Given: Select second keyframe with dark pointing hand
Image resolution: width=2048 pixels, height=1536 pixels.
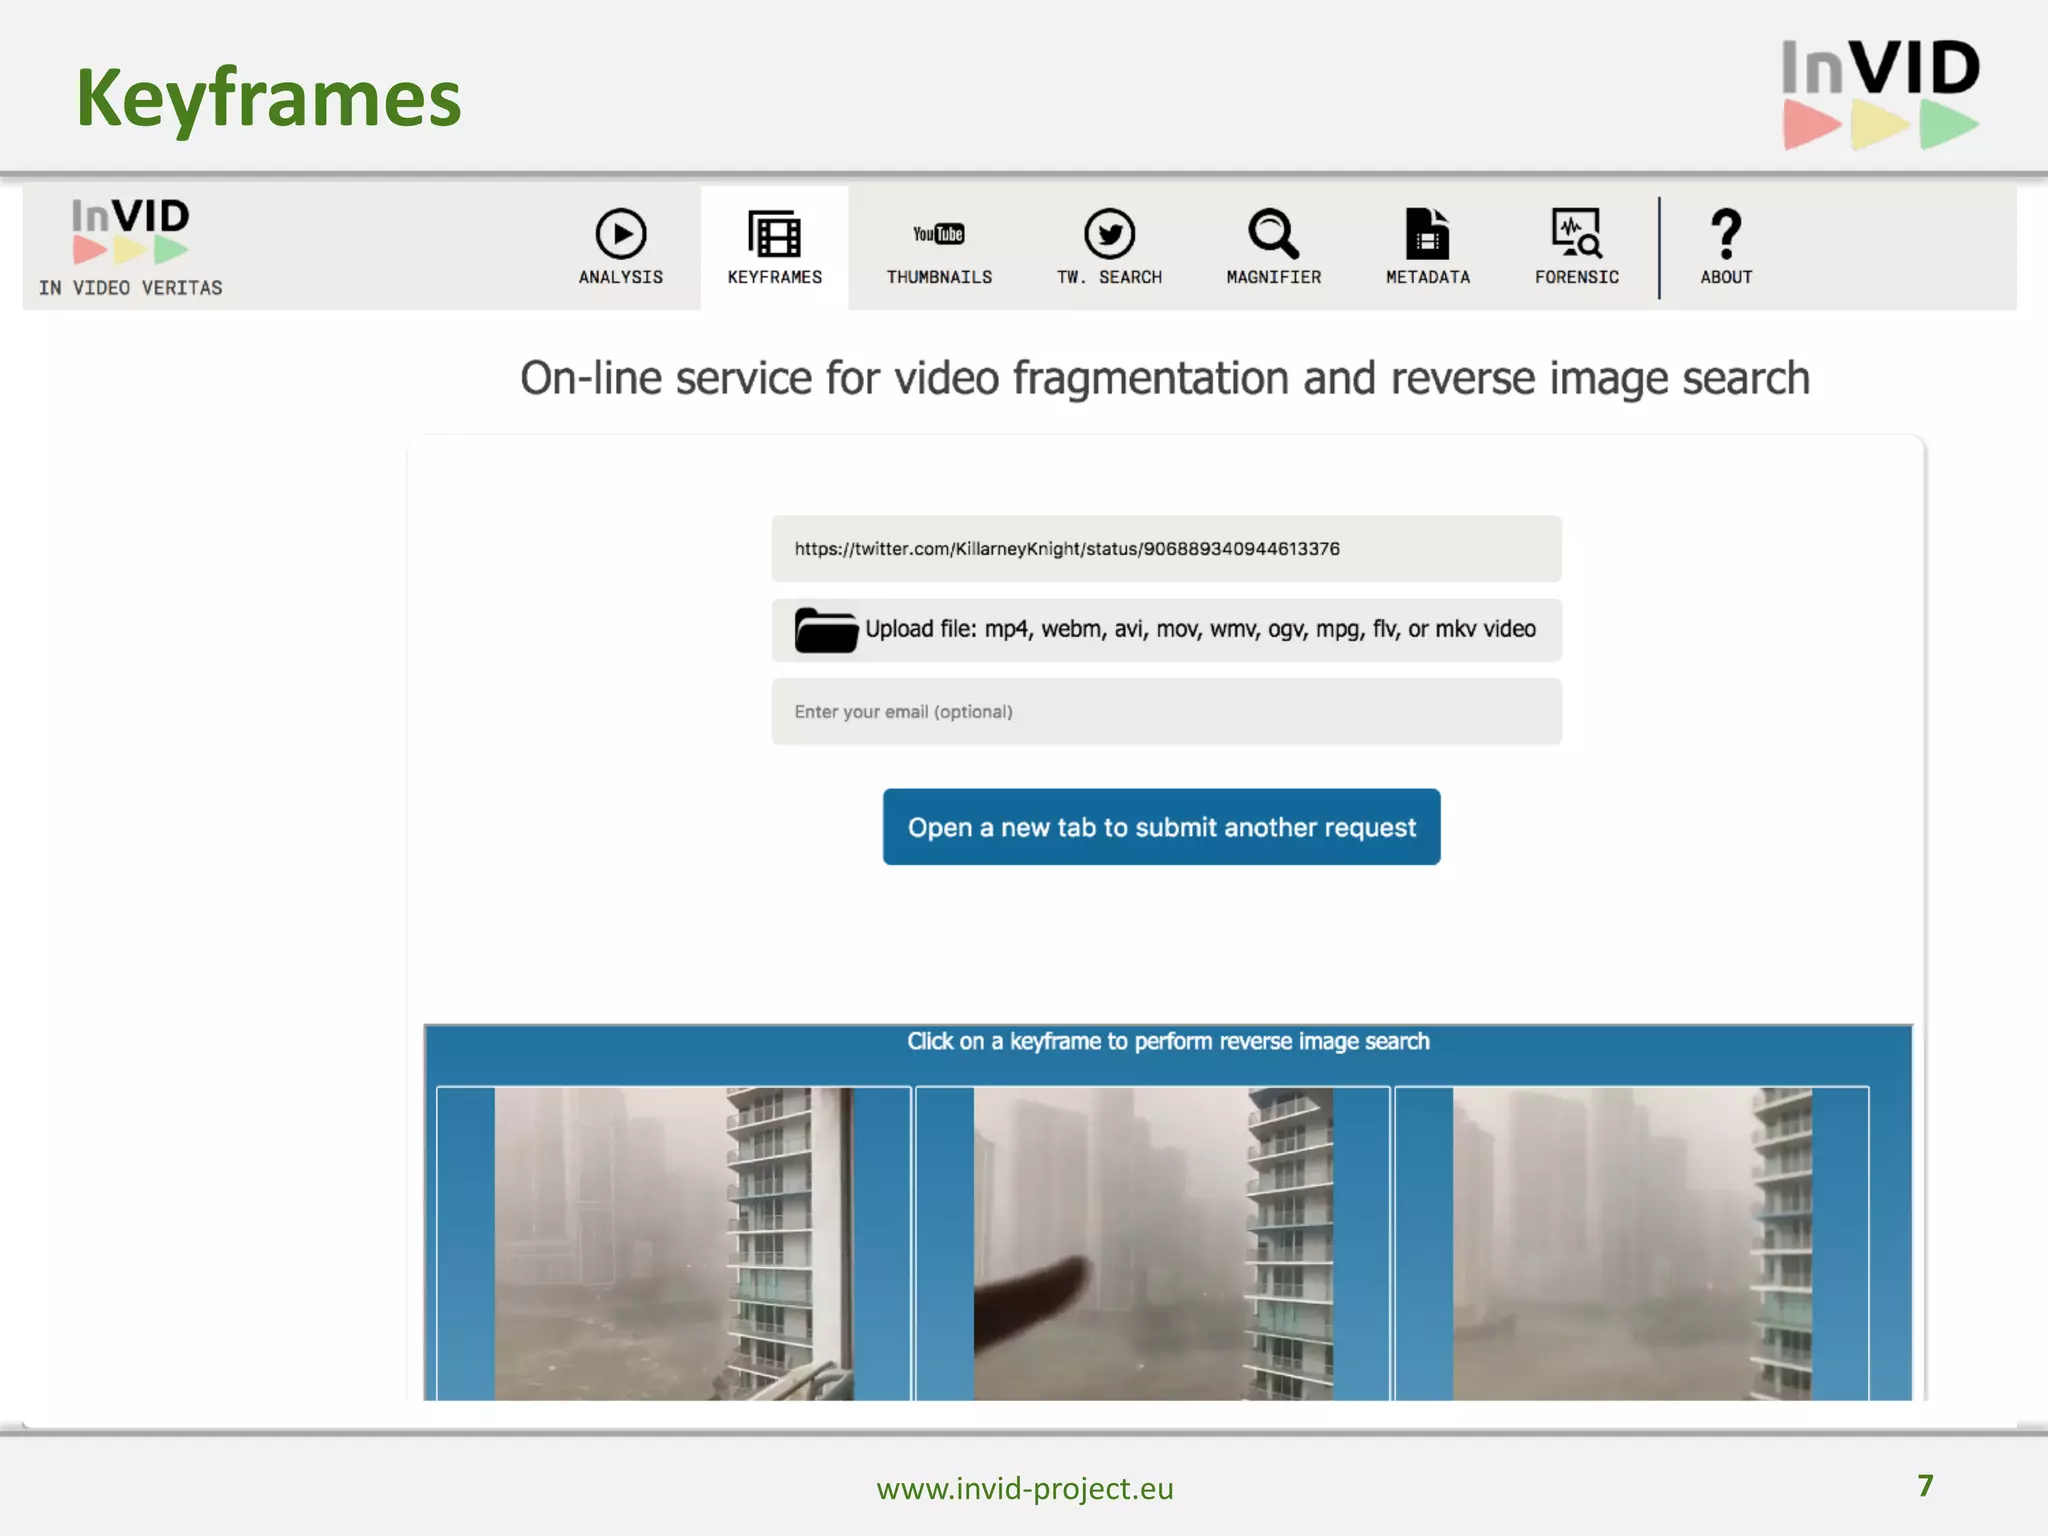Looking at the screenshot, I should point(1153,1243).
